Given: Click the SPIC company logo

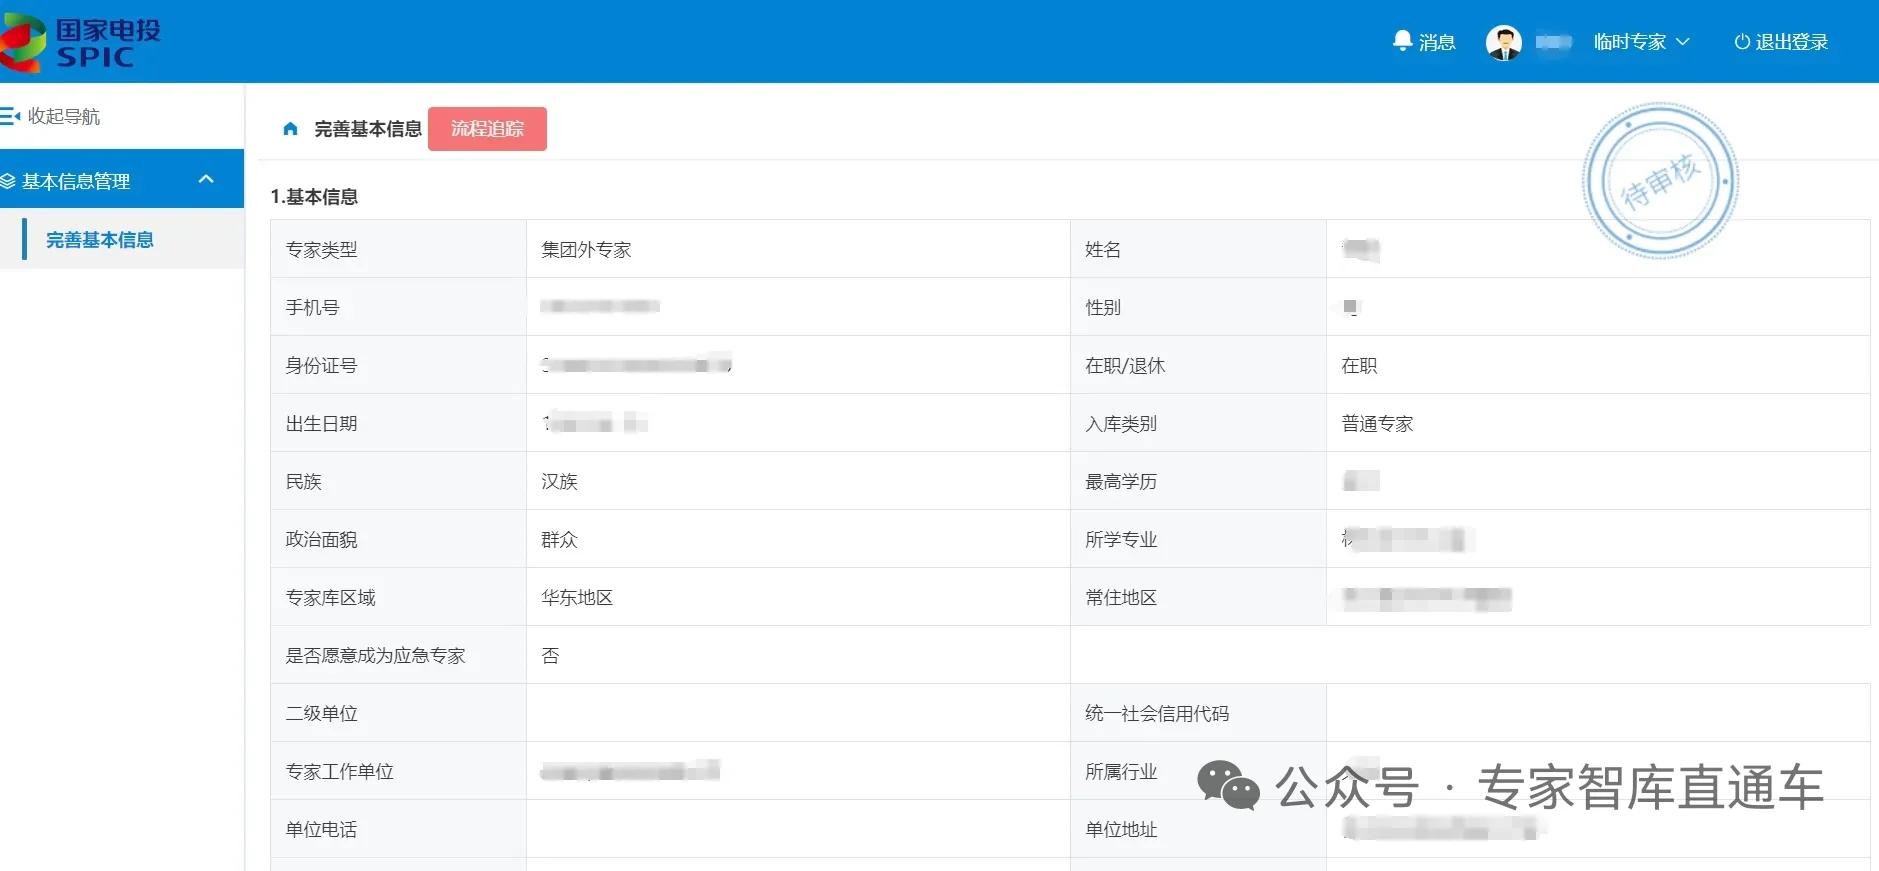Looking at the screenshot, I should click(x=80, y=42).
